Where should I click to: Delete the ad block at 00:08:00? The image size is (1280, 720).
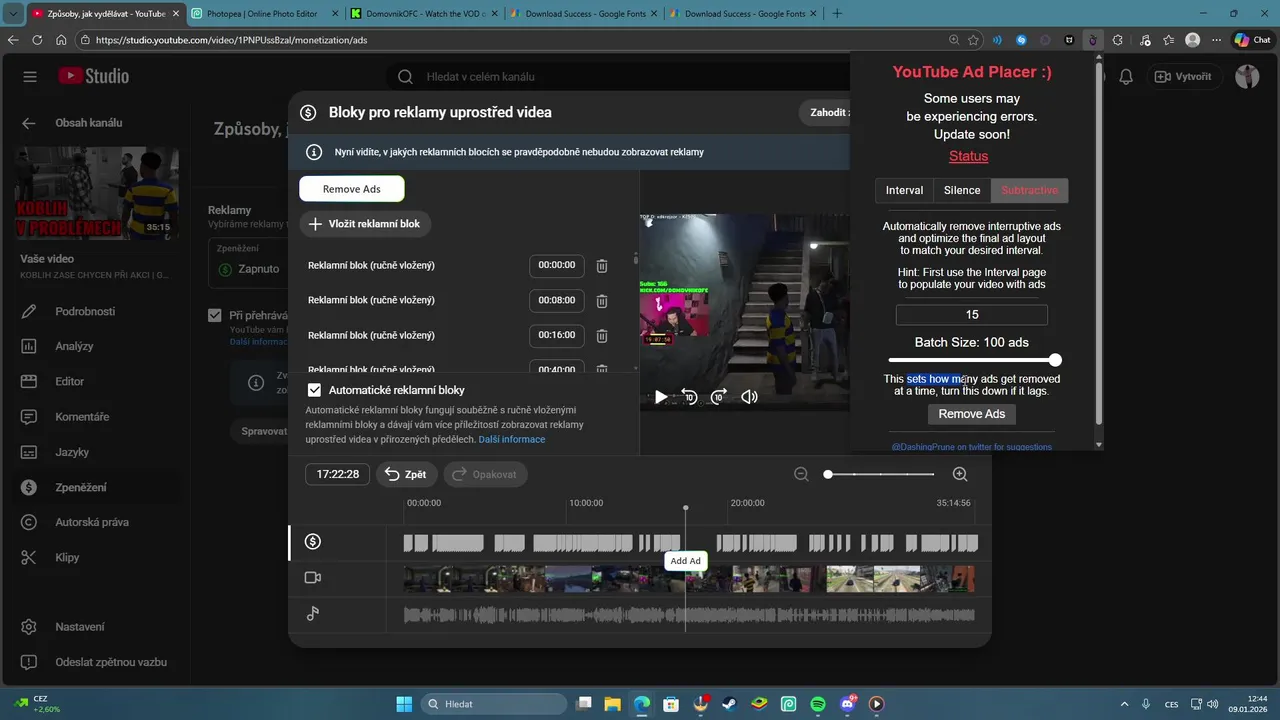tap(602, 301)
